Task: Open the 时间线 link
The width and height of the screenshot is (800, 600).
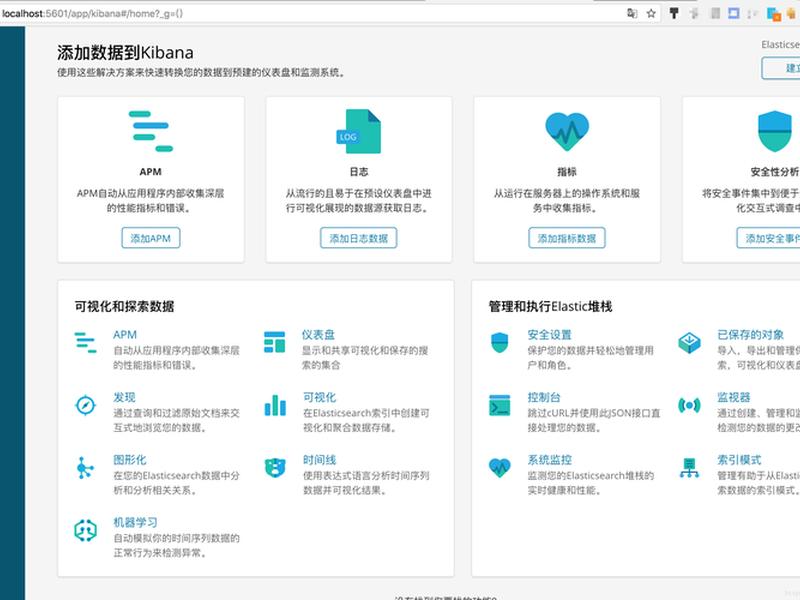Action: pyautogui.click(x=320, y=460)
